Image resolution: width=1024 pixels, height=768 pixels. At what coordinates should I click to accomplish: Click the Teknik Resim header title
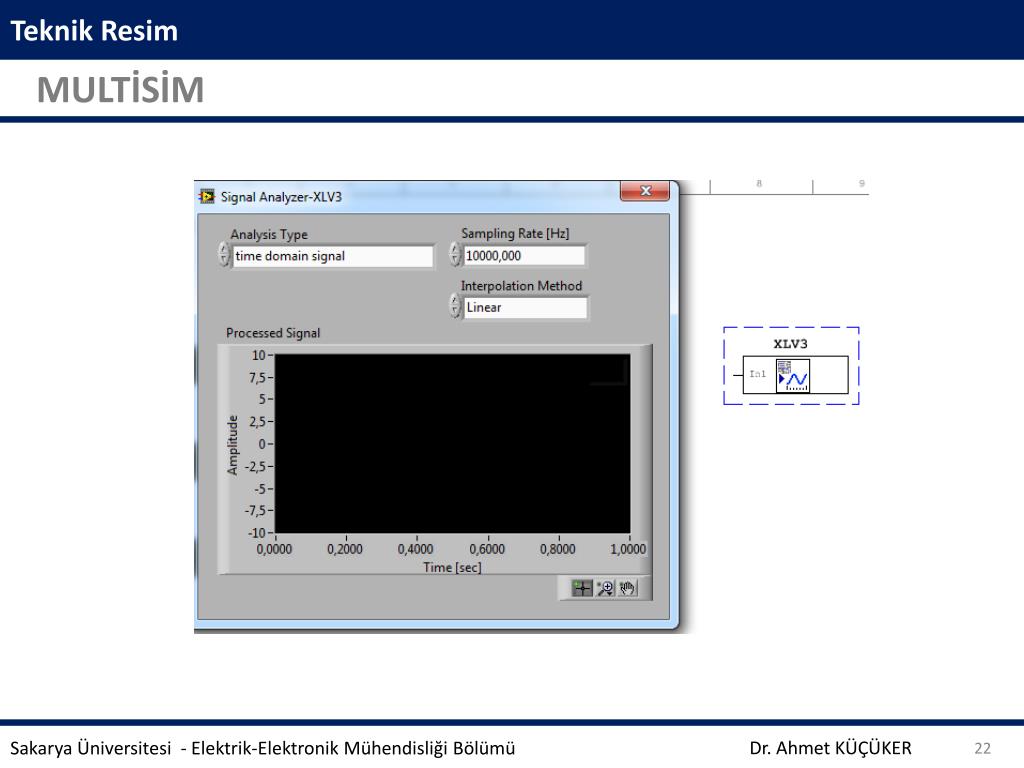click(94, 31)
